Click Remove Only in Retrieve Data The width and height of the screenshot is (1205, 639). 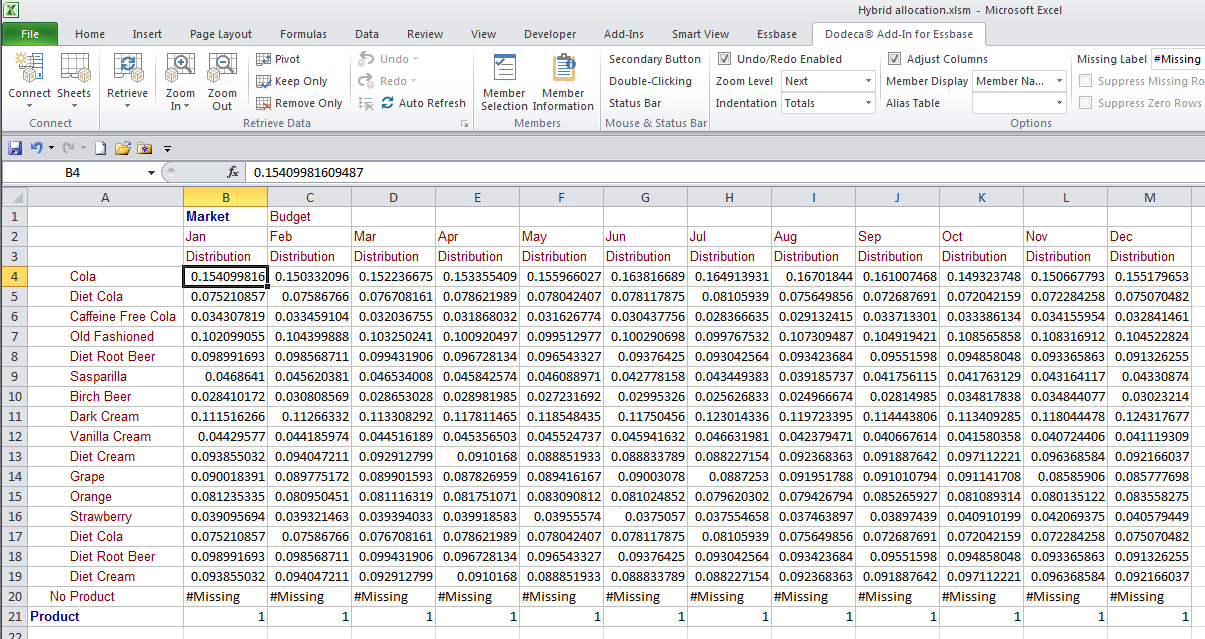point(300,103)
